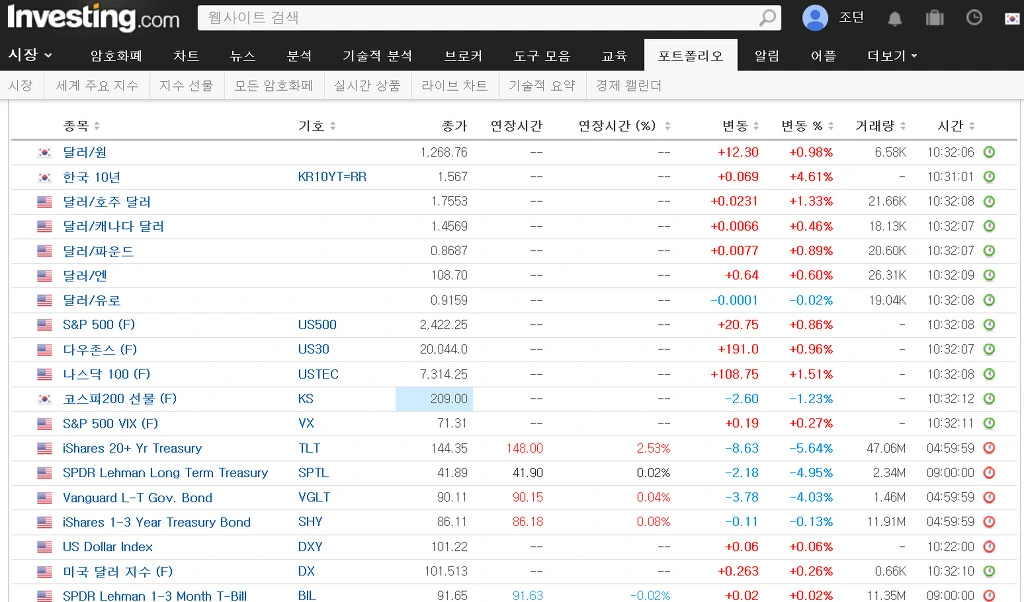Open the SPDR Lehman Long Term Treasury link
Viewport: 1024px width, 602px height.
point(165,473)
